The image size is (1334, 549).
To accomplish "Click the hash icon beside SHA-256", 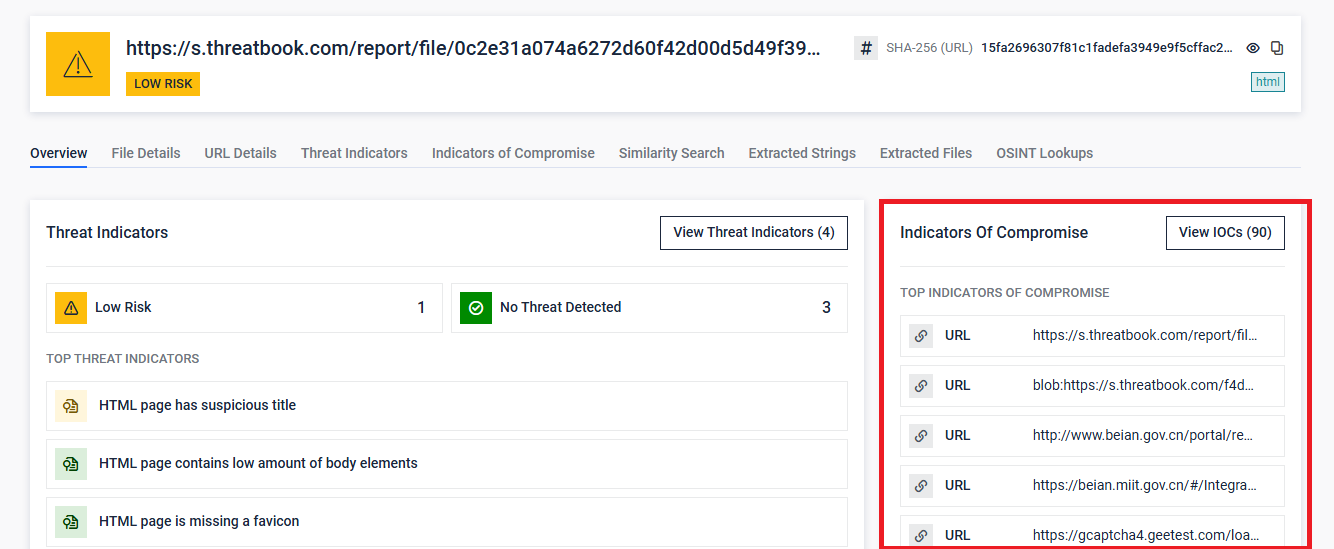I will tap(866, 48).
